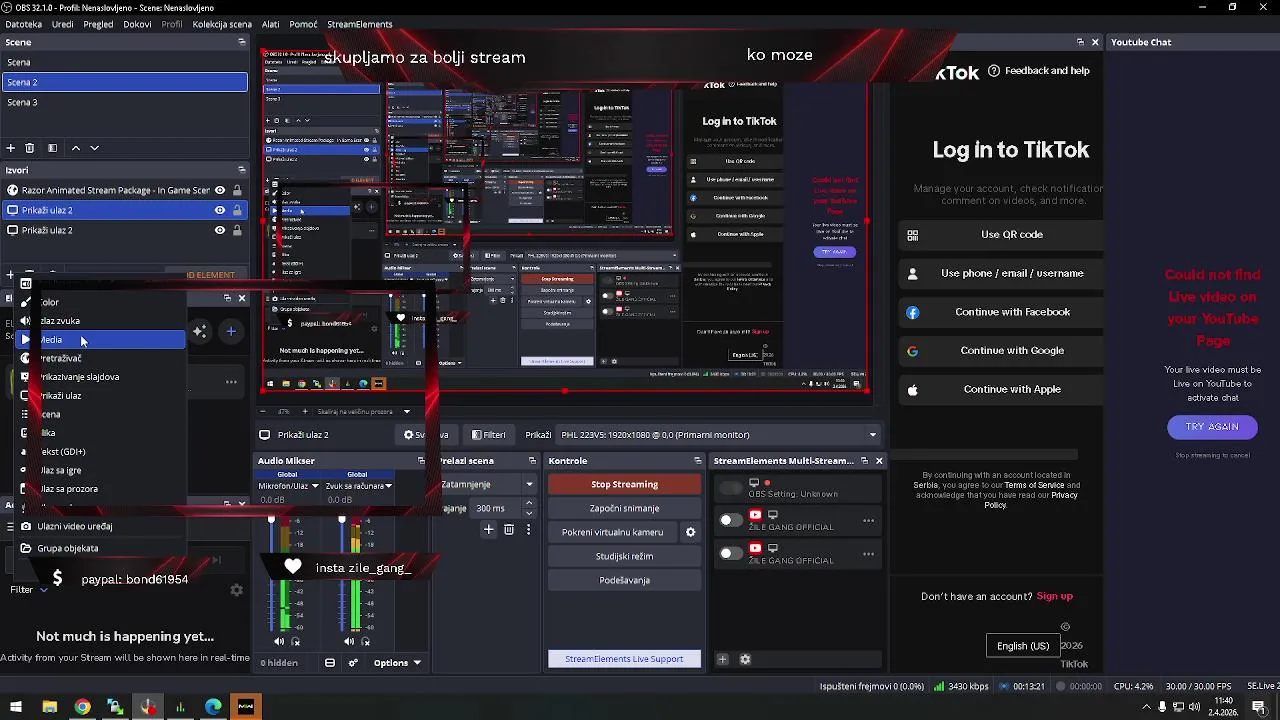The width and height of the screenshot is (1280, 720).
Task: Click TRY AGAIN in the YouTube Chat dock
Action: (1212, 427)
